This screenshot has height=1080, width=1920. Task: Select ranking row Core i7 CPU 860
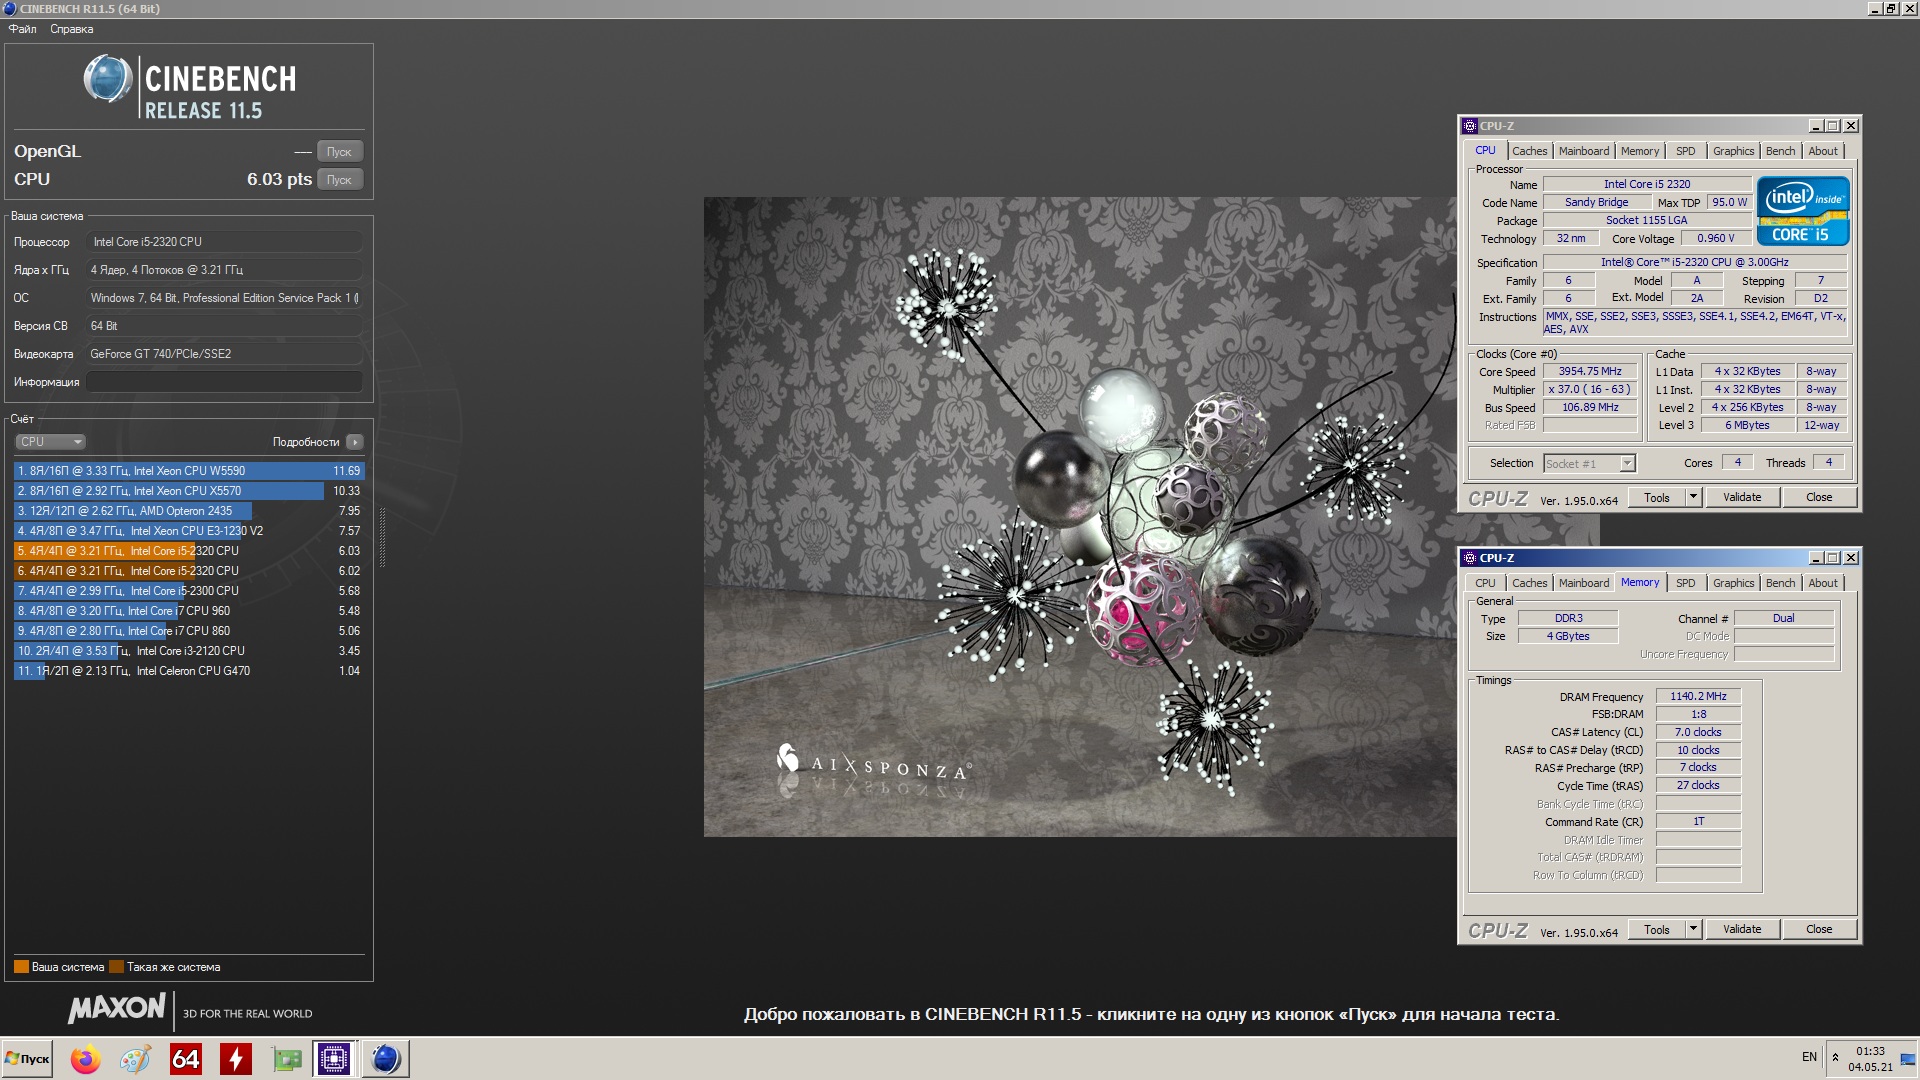tap(189, 631)
